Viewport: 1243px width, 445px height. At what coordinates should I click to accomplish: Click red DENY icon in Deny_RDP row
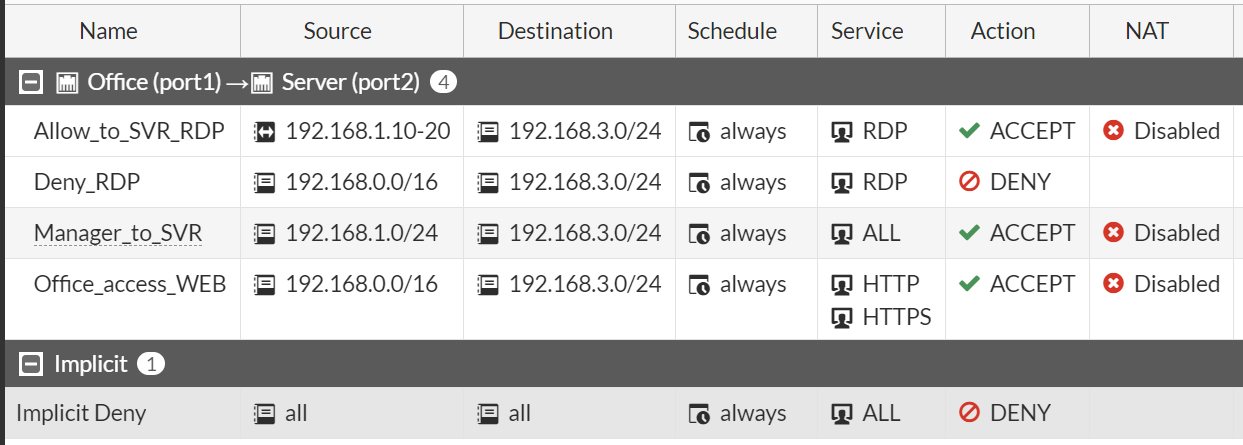tap(968, 182)
